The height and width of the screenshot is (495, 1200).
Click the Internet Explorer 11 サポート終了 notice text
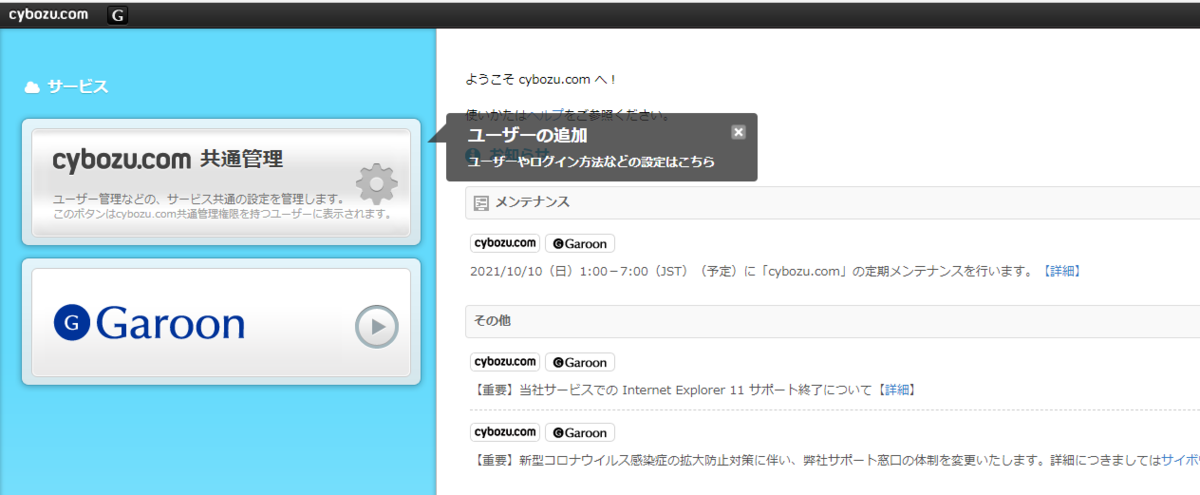672,390
